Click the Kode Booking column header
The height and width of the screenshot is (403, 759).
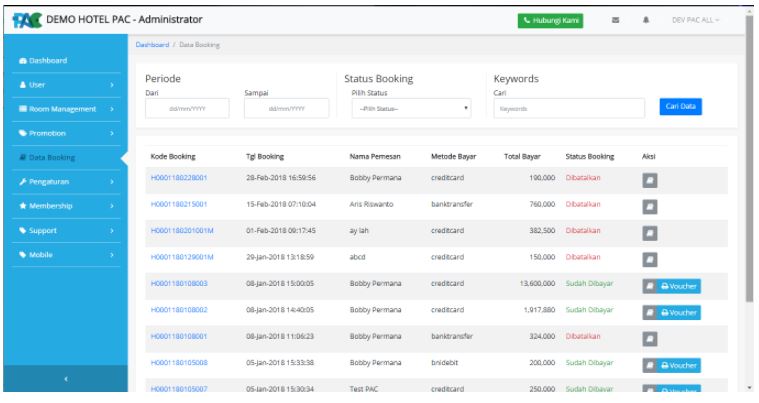coord(173,156)
